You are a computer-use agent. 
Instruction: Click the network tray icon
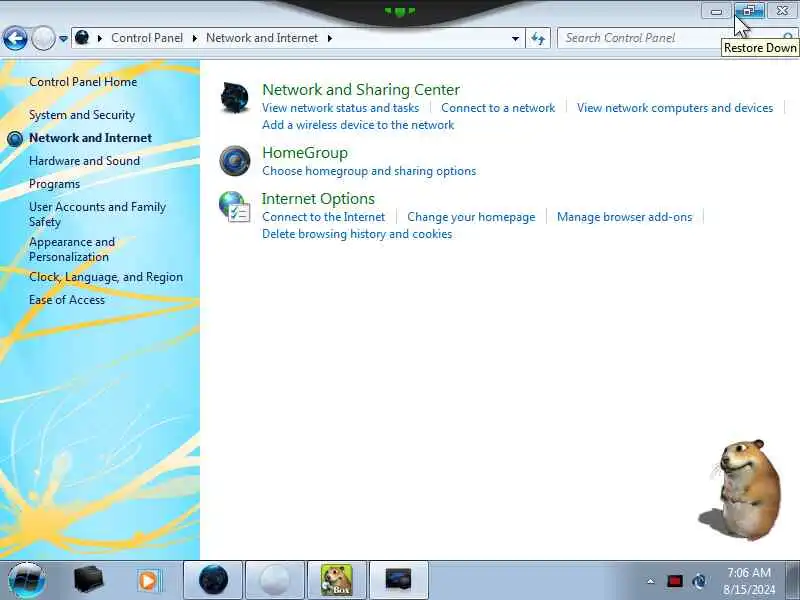tap(699, 581)
